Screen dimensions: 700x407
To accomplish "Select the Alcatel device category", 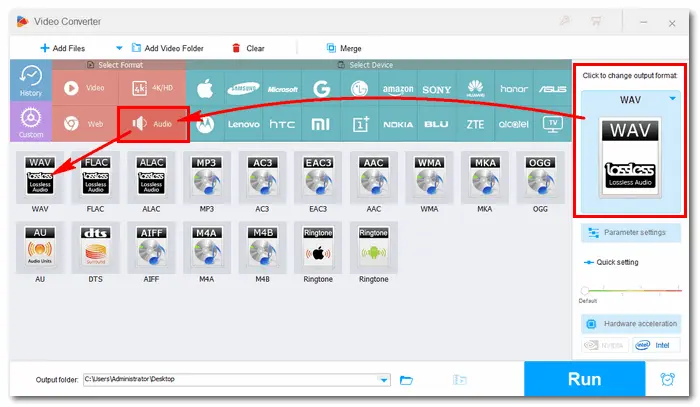I will (x=513, y=124).
